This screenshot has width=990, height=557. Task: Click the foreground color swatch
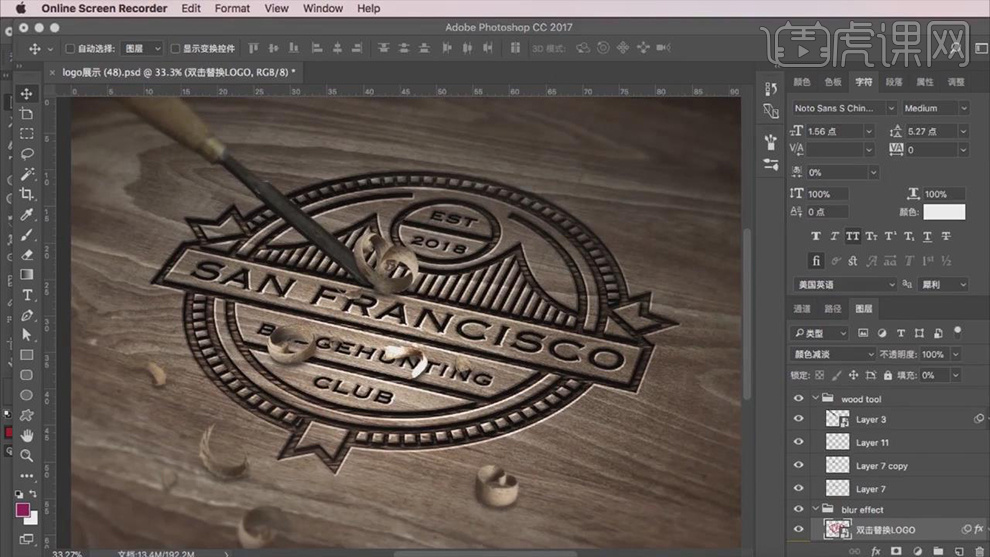point(22,510)
